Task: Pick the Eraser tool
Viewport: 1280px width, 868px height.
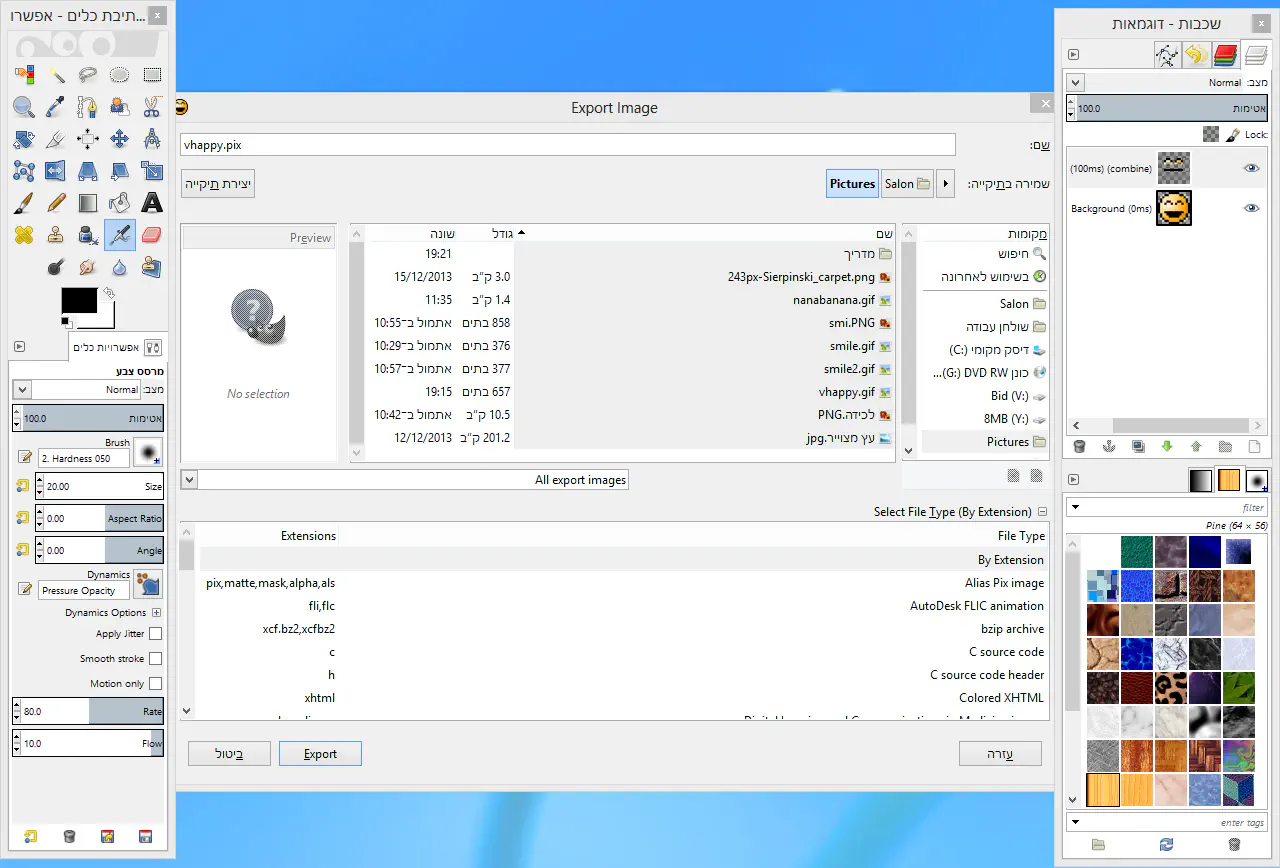Action: (x=152, y=235)
